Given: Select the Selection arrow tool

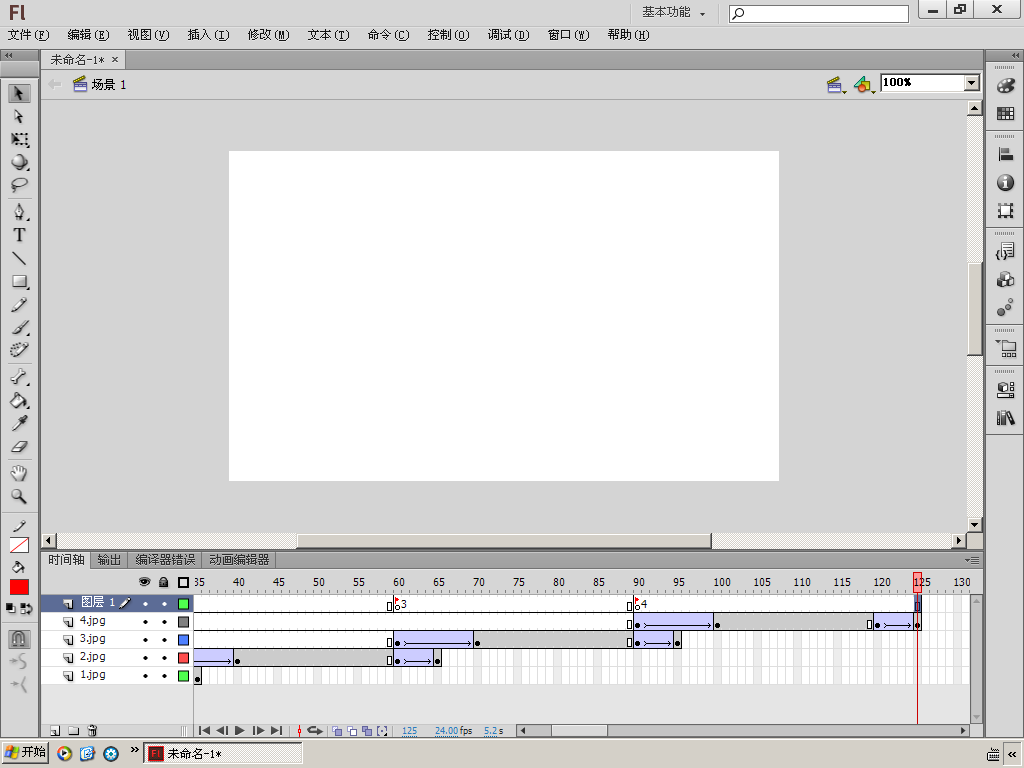Looking at the screenshot, I should 19,93.
